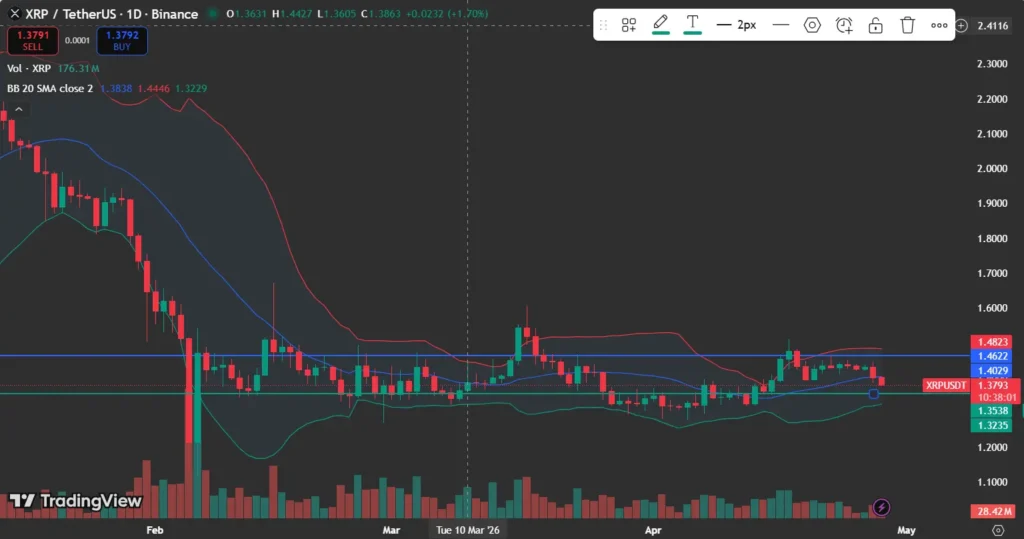Click the 176.31M volume value
The width and height of the screenshot is (1024, 539).
pyautogui.click(x=78, y=69)
